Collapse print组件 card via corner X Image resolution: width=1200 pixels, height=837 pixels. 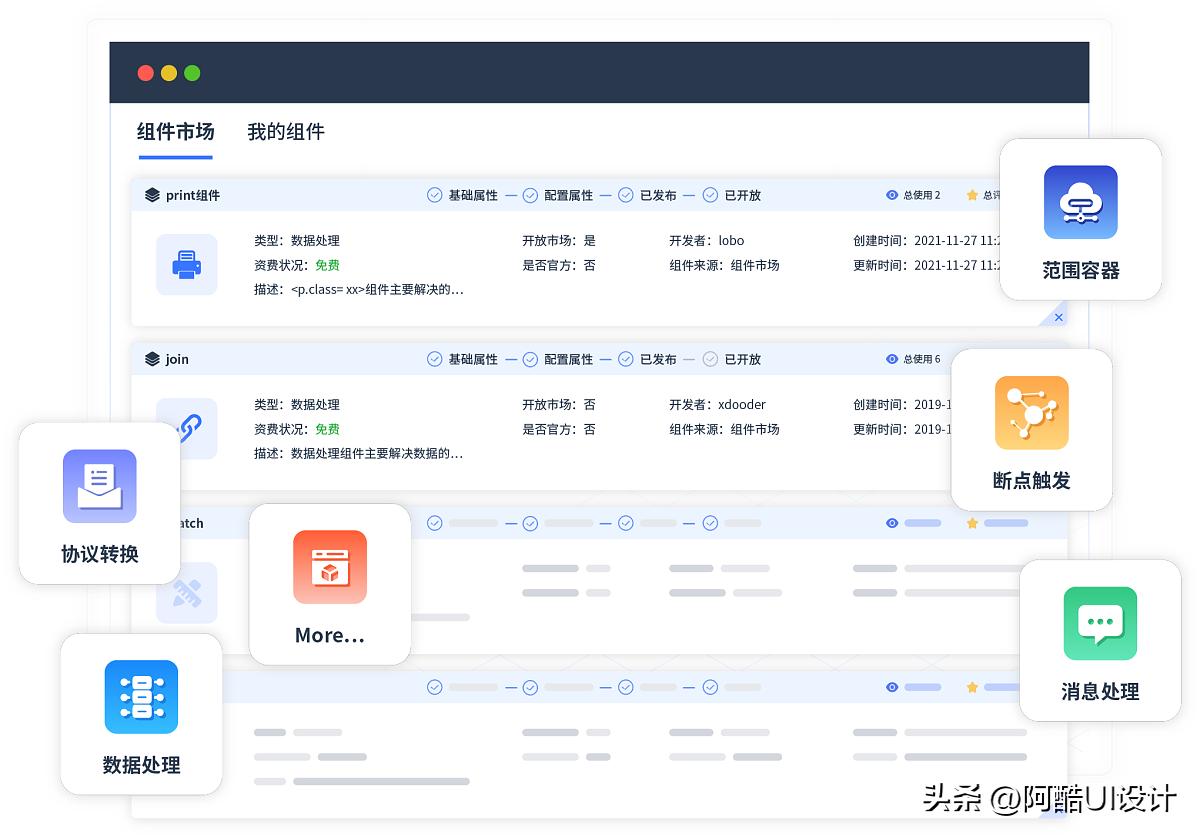click(x=1058, y=317)
